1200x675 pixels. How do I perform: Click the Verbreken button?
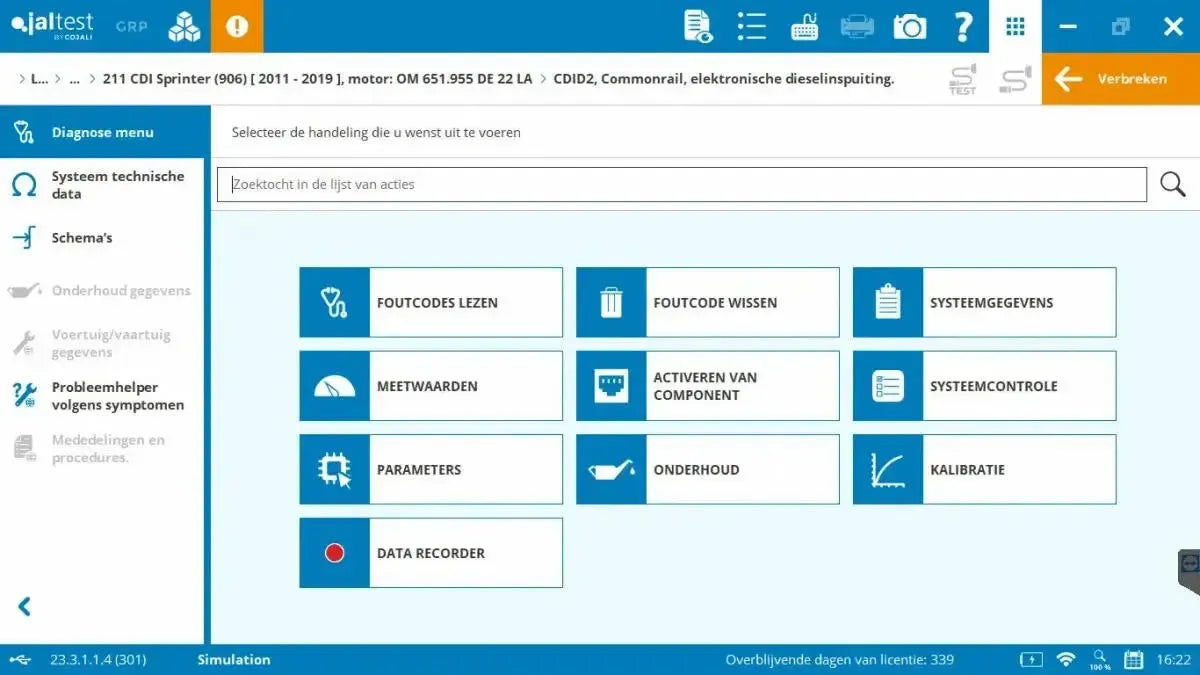(1120, 79)
